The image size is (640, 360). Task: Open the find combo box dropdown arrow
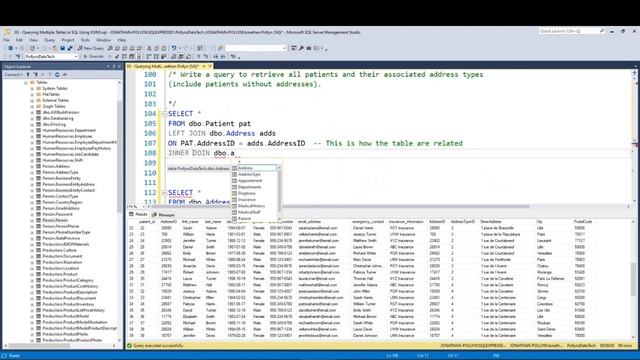click(x=284, y=48)
